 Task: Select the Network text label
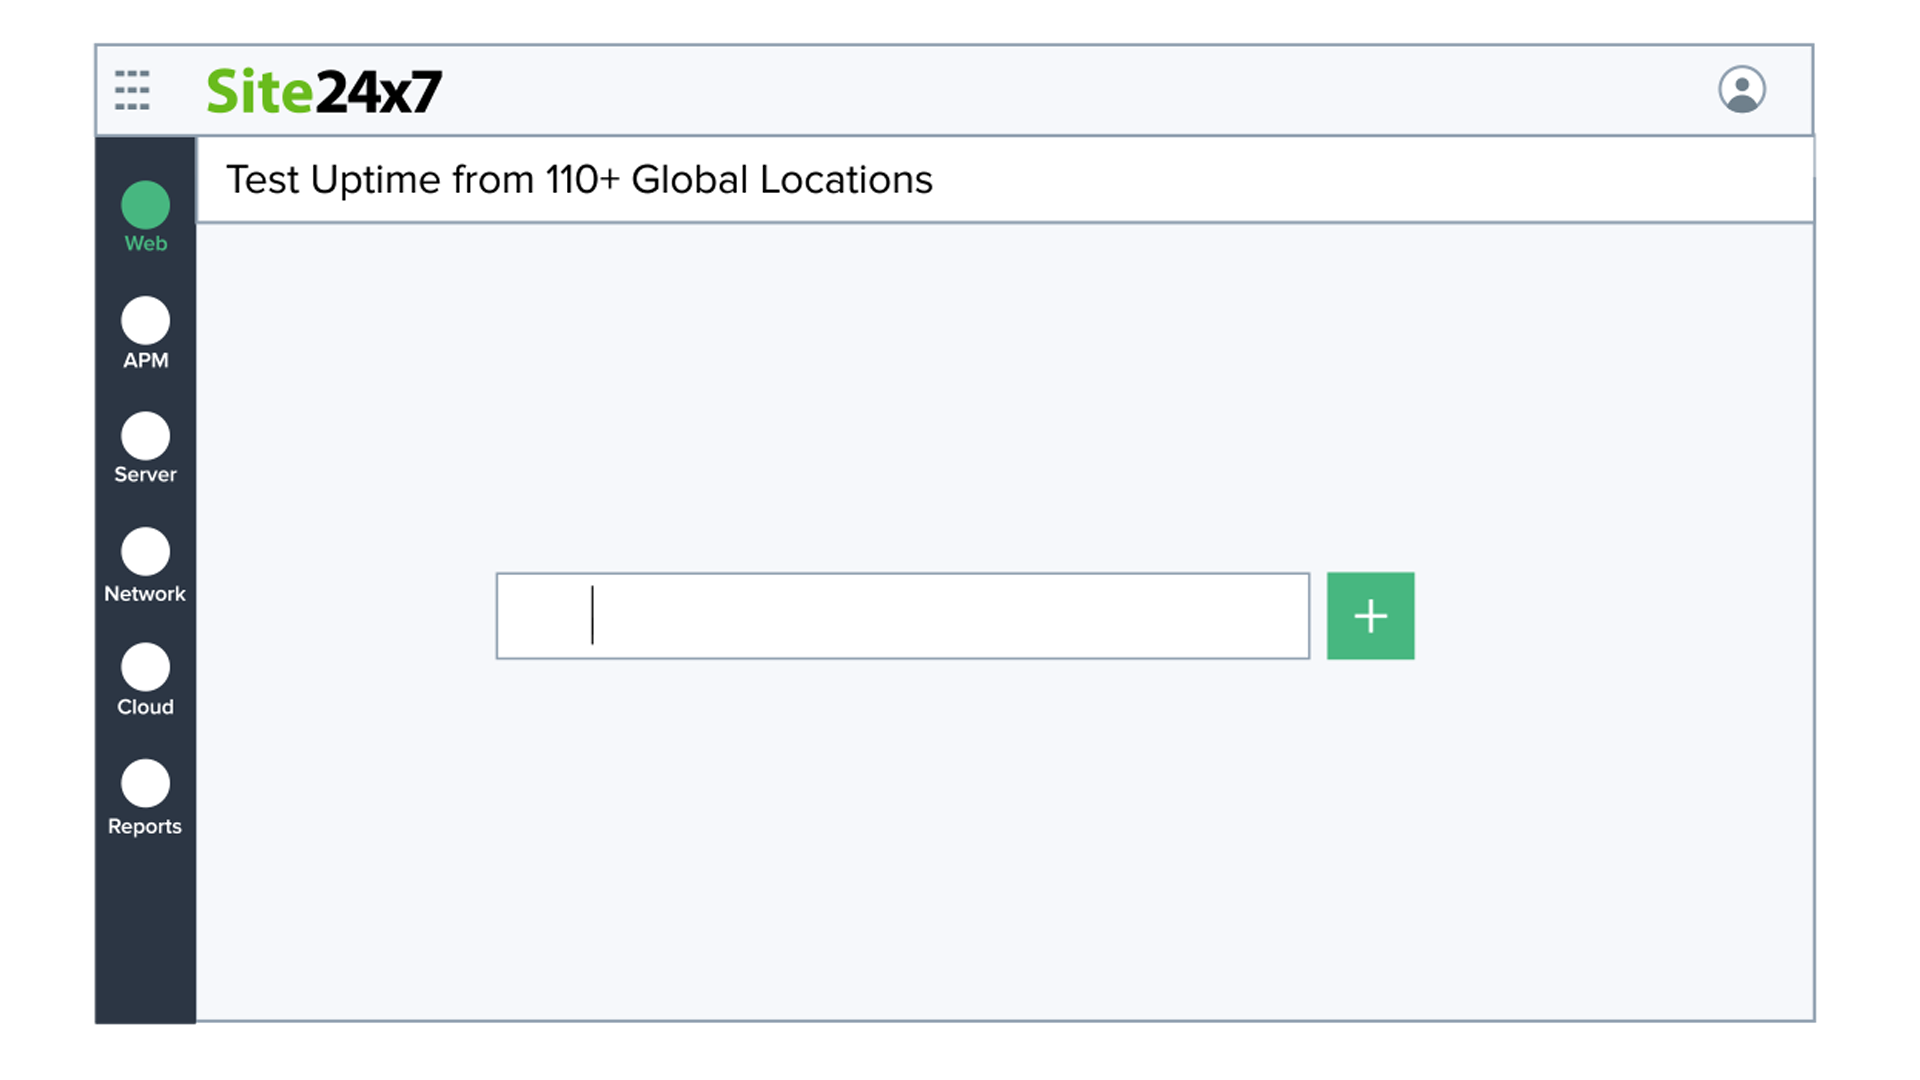[x=146, y=594]
